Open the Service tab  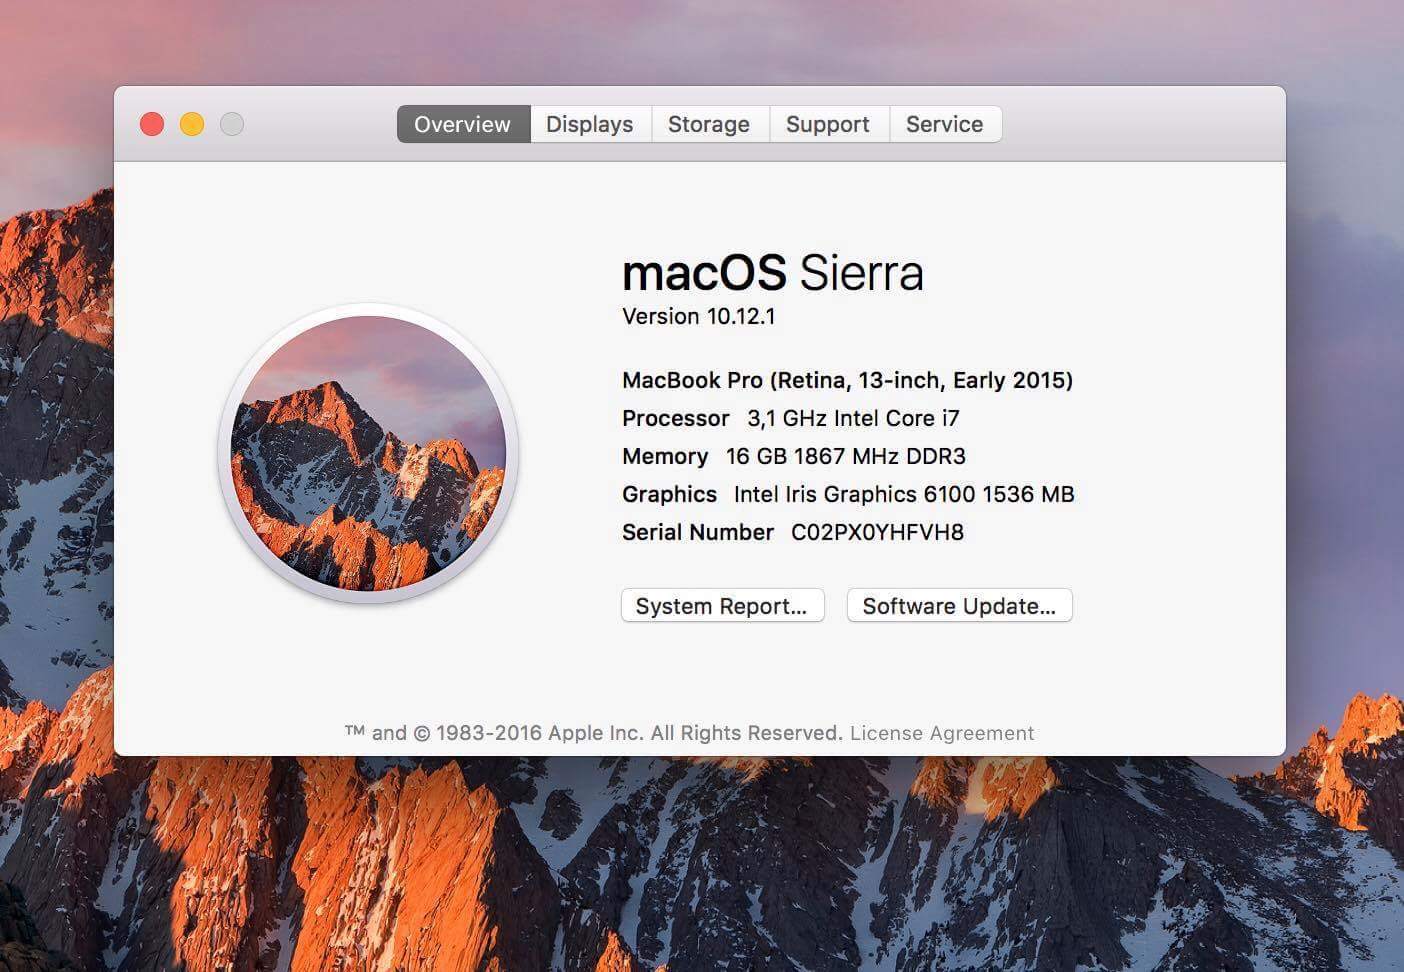coord(945,124)
